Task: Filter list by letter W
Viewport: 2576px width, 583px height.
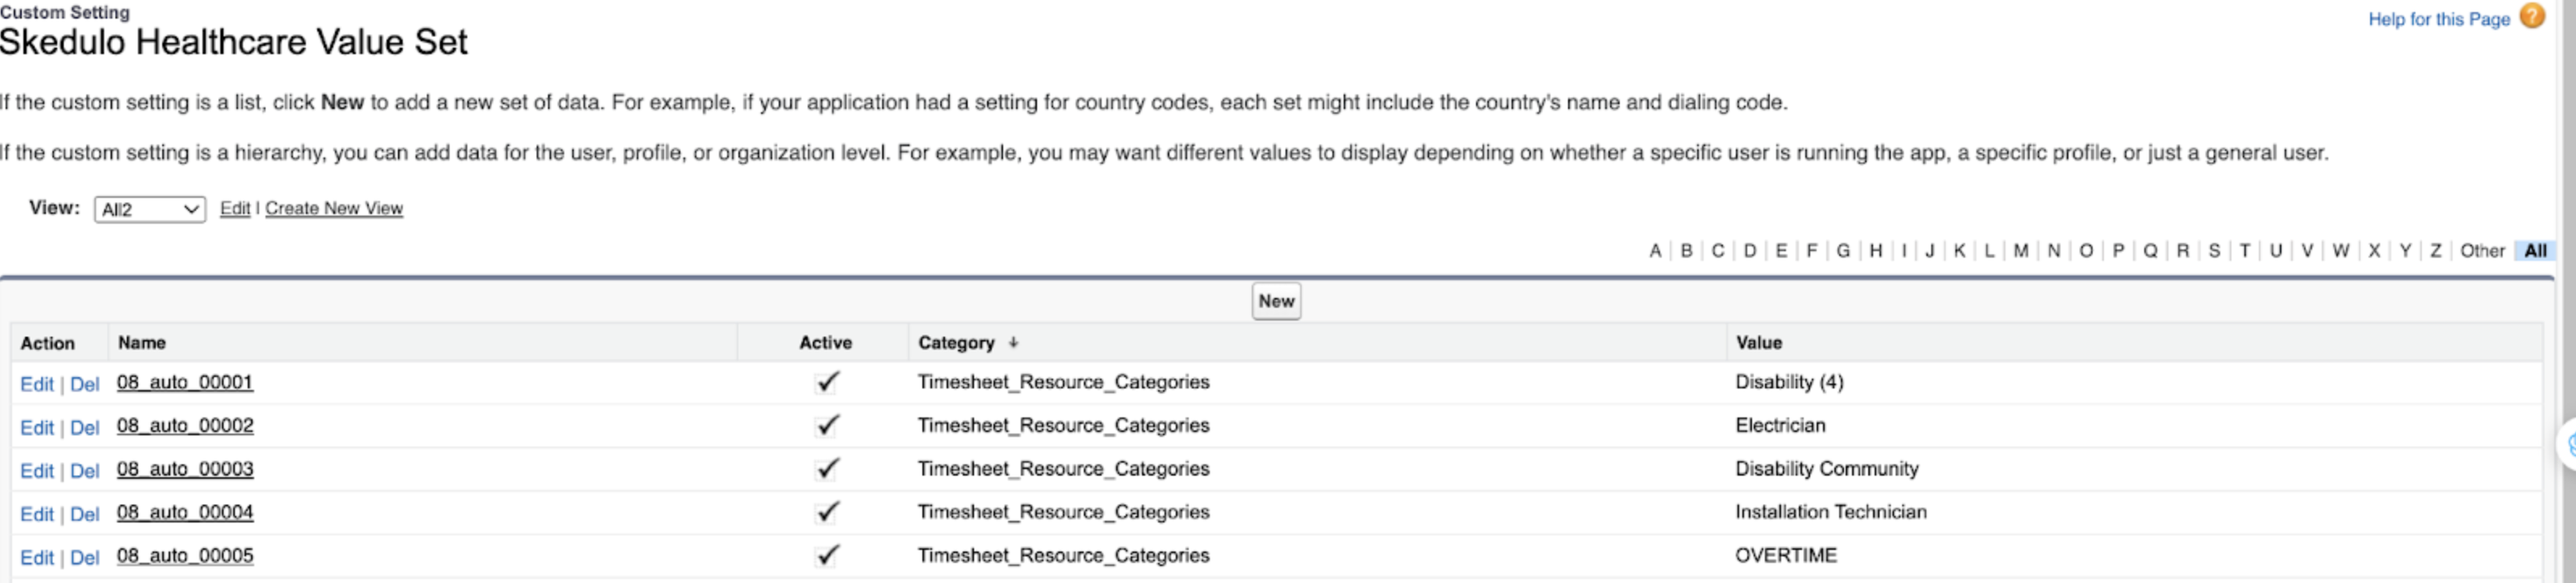Action: point(2341,251)
